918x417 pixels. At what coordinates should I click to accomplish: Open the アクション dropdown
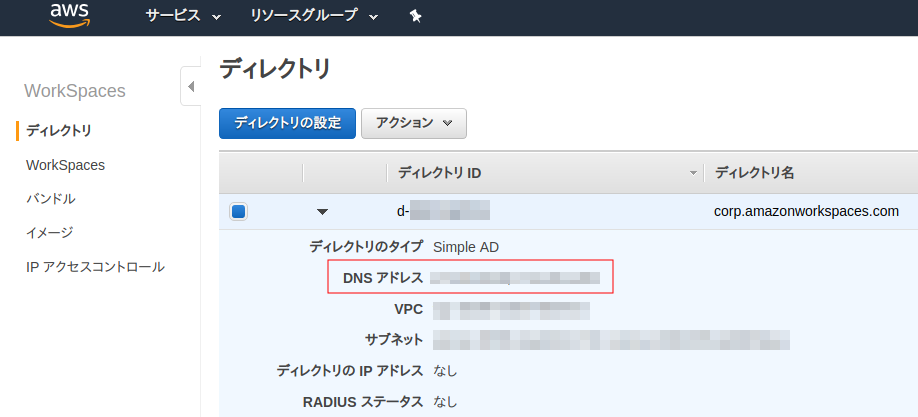[414, 123]
